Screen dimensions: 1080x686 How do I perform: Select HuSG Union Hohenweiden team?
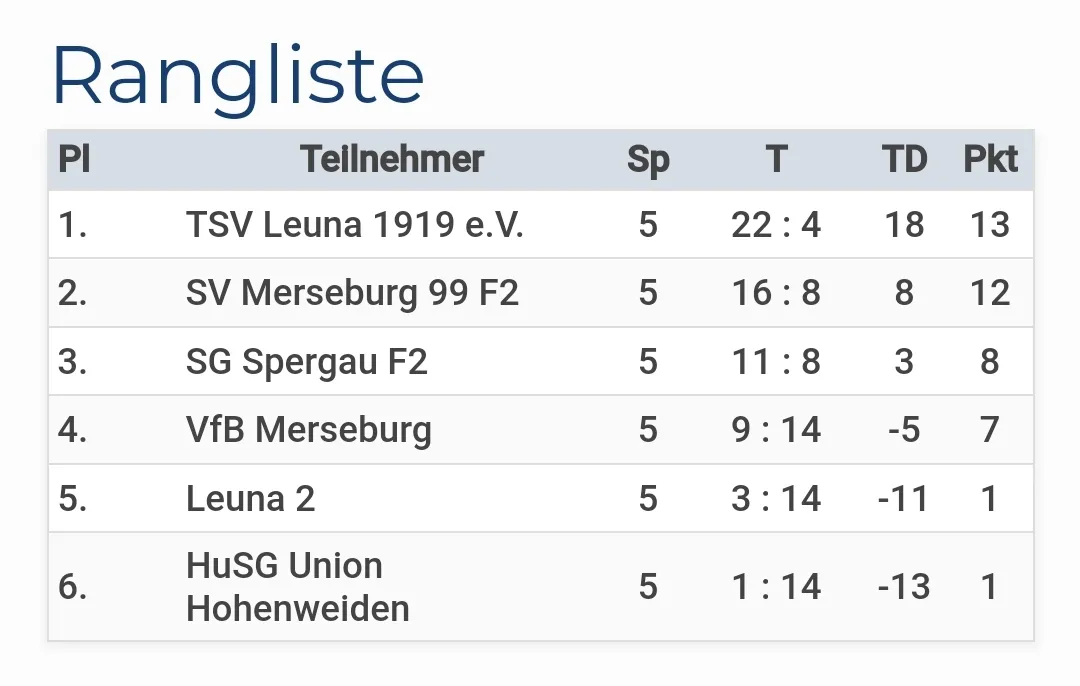[298, 587]
